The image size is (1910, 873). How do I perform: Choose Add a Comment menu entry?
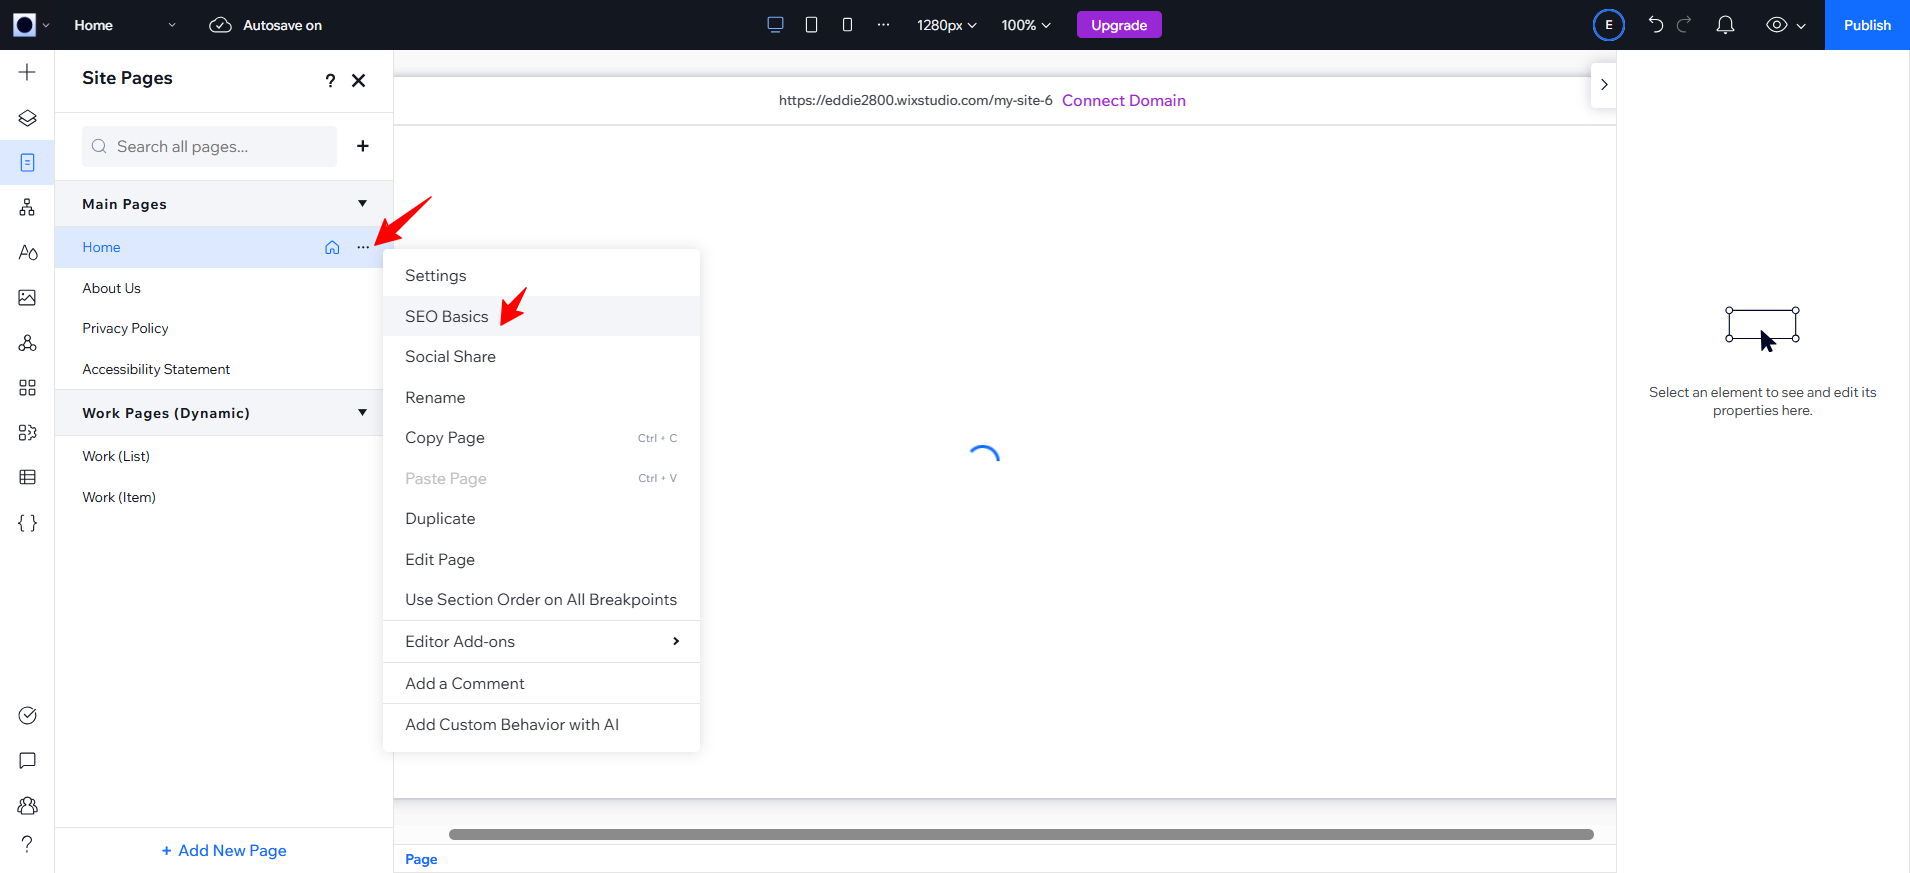(541, 683)
